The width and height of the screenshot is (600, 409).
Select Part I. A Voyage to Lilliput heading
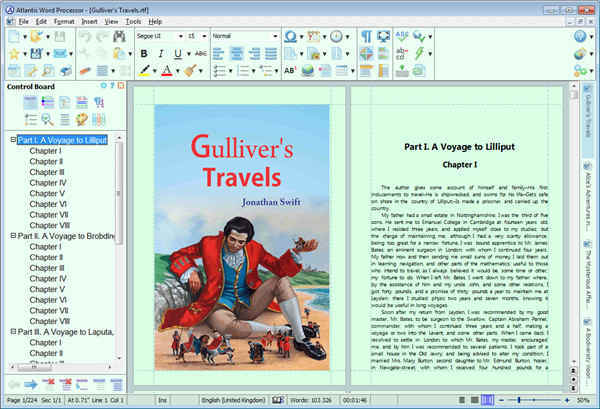coord(62,140)
